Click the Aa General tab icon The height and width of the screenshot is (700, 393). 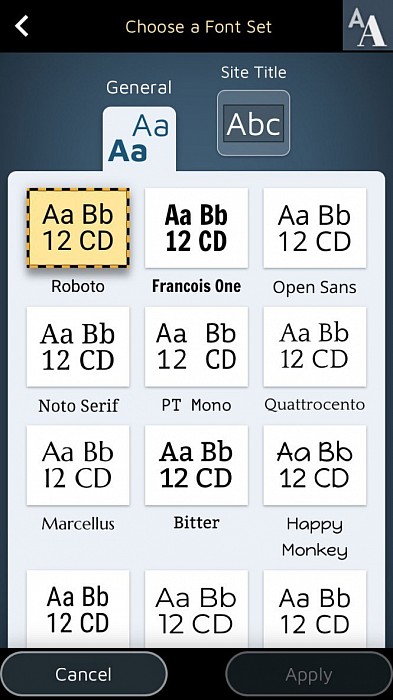pyautogui.click(x=139, y=138)
